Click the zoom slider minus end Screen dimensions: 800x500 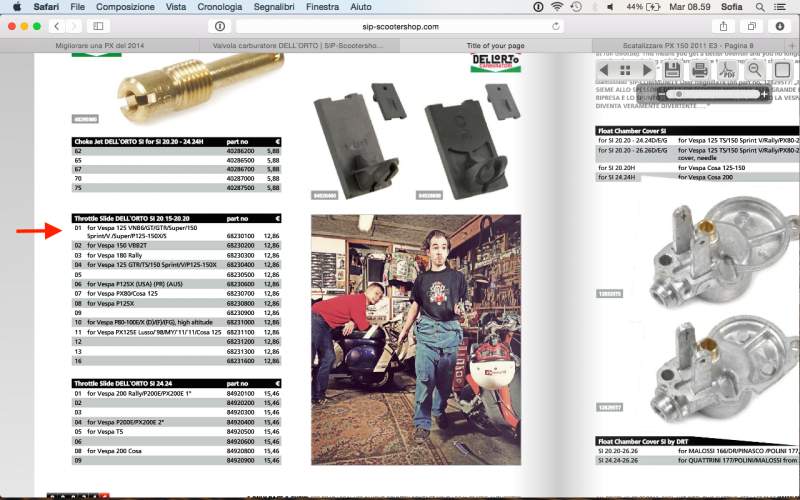pos(662,94)
